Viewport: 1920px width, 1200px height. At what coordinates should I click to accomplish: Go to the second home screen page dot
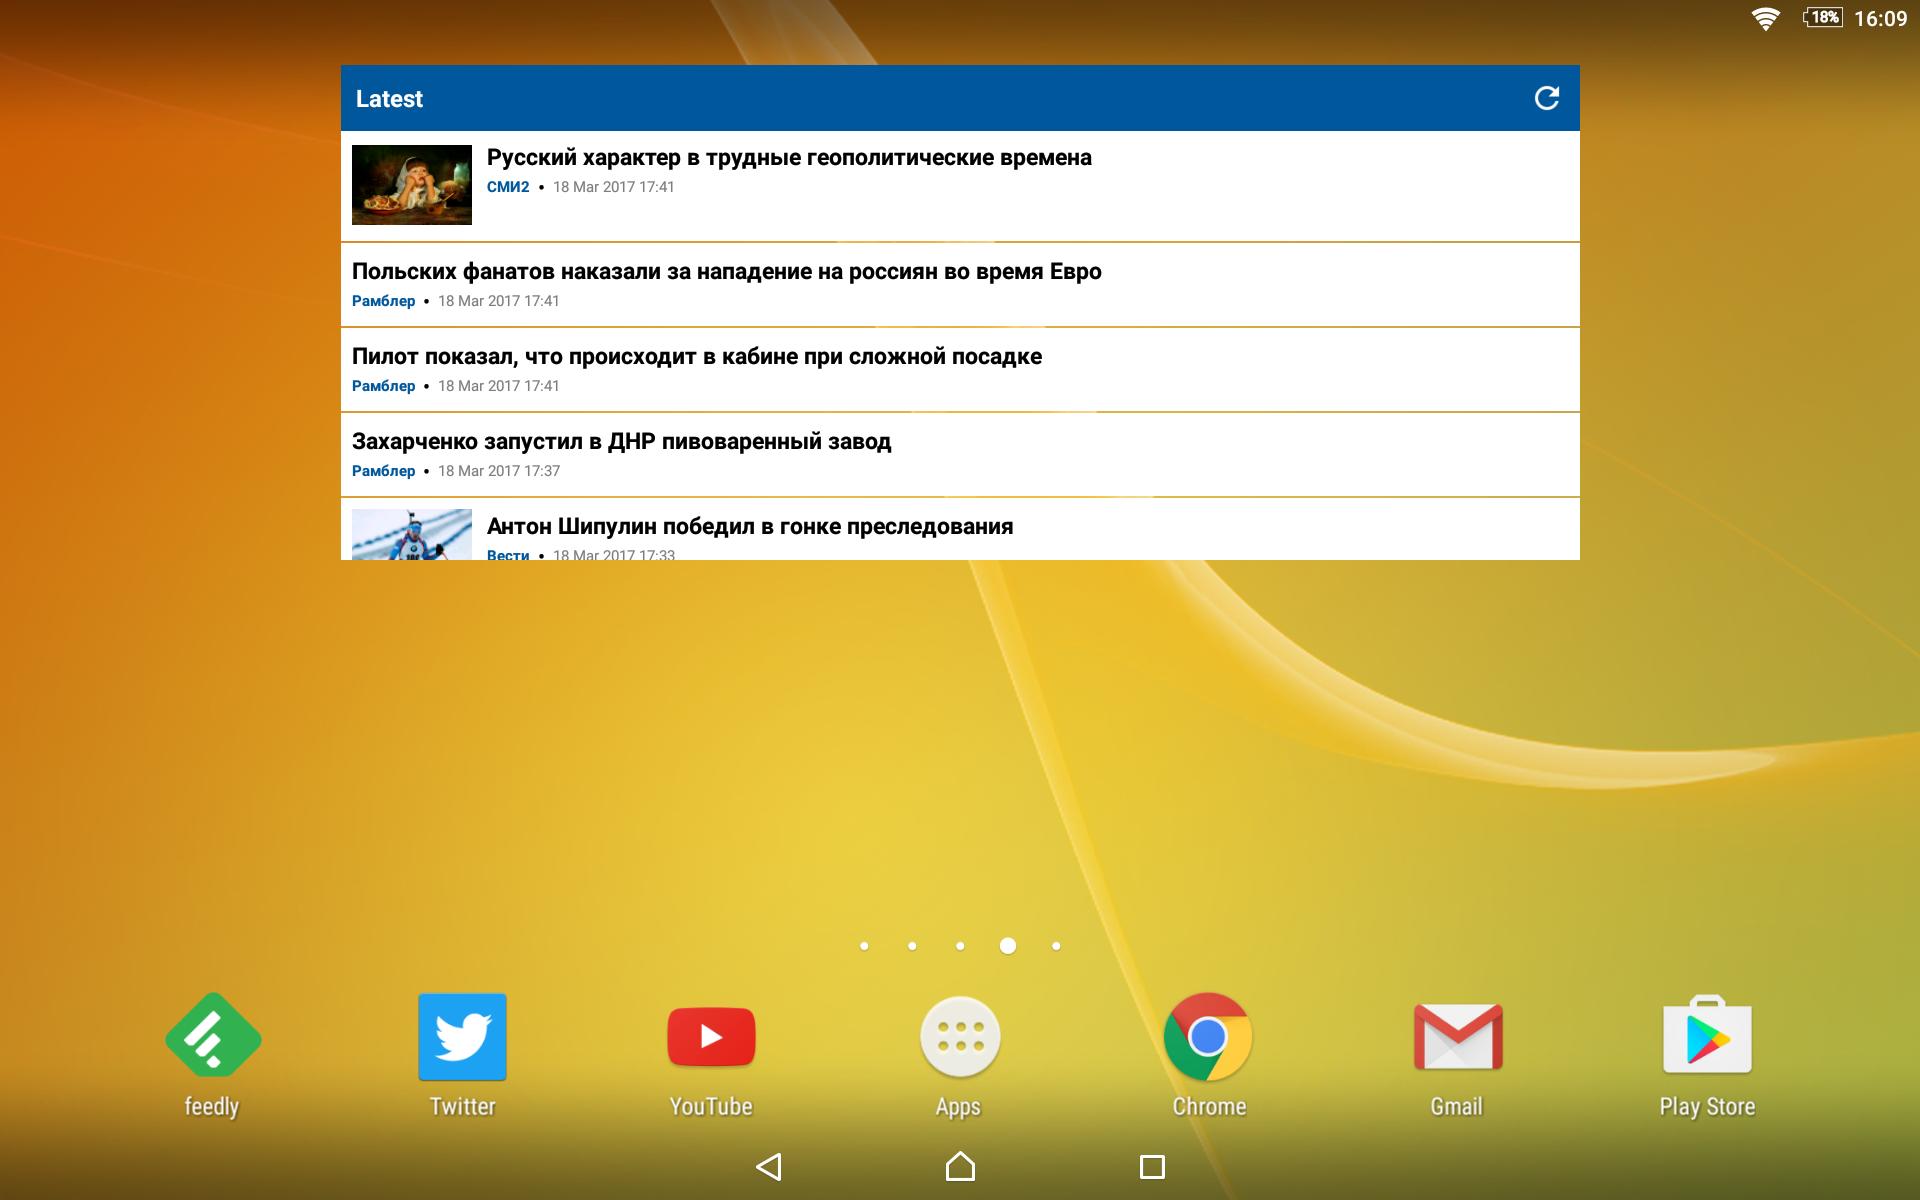click(x=912, y=946)
